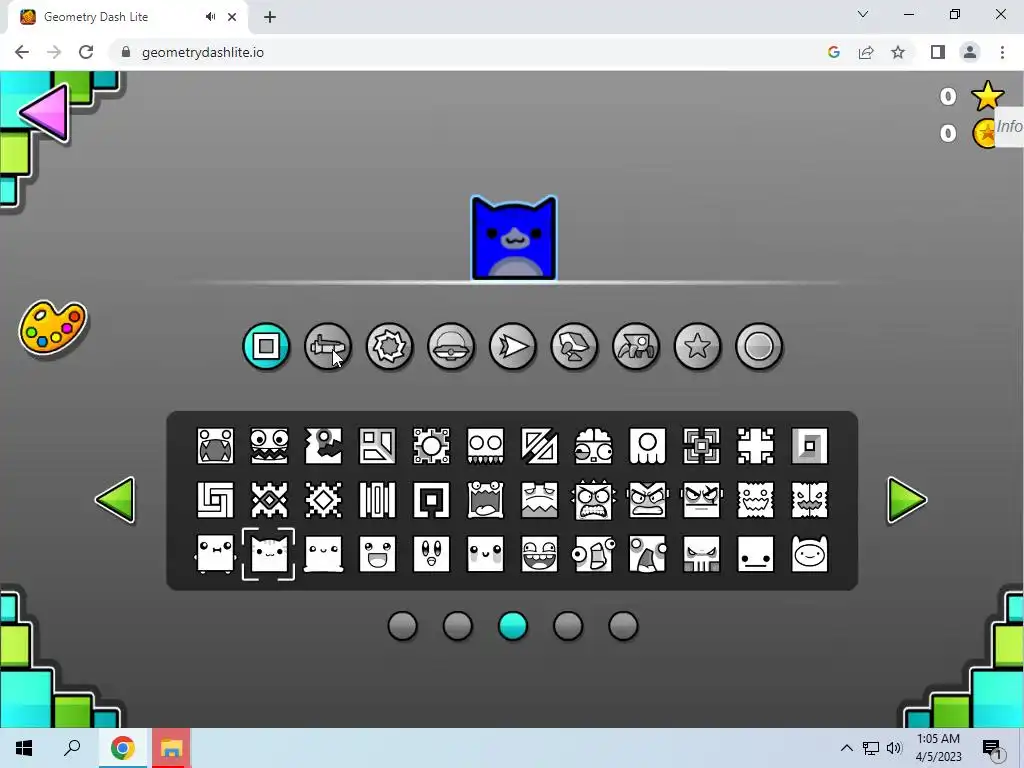This screenshot has height=768, width=1024.
Task: Bookmark this page with the star
Action: pyautogui.click(x=898, y=52)
